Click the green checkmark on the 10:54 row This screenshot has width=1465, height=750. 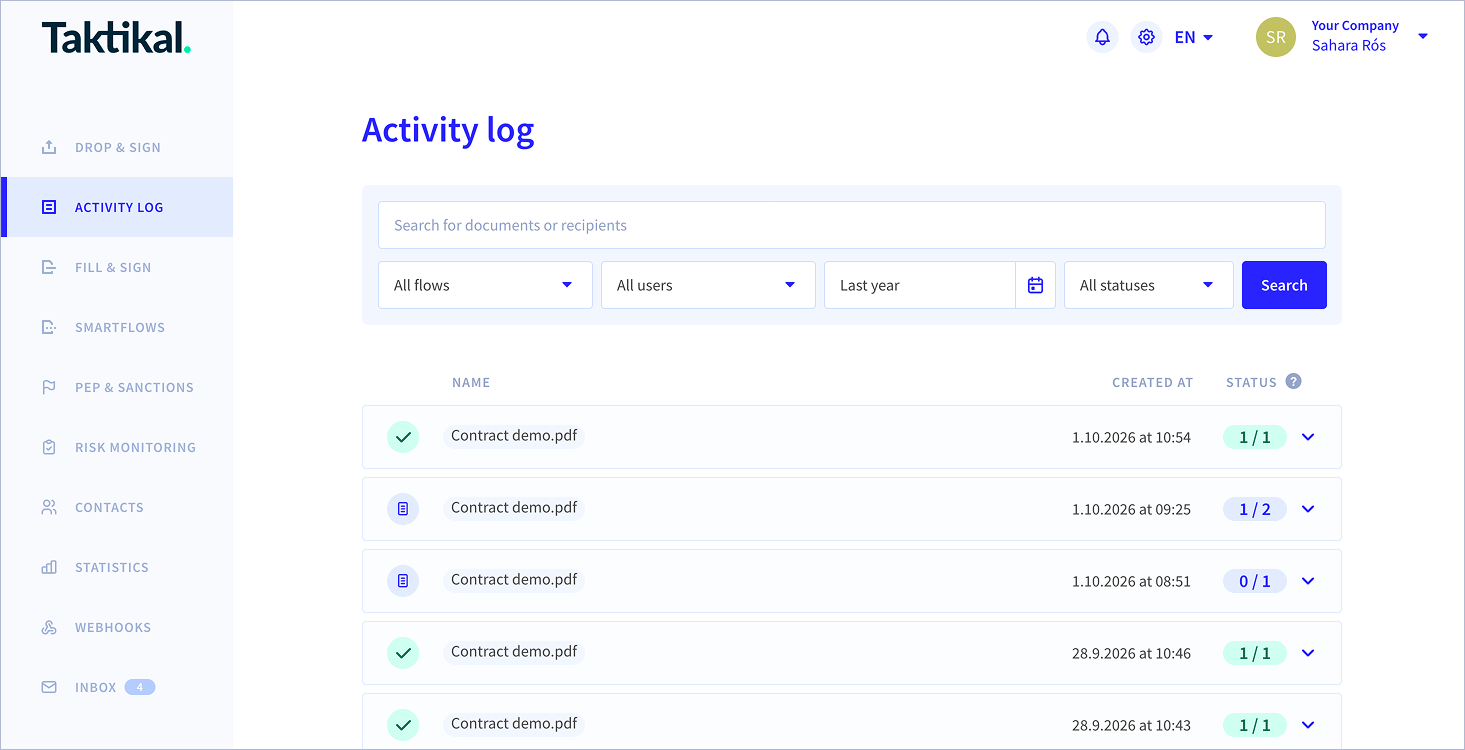coord(403,437)
